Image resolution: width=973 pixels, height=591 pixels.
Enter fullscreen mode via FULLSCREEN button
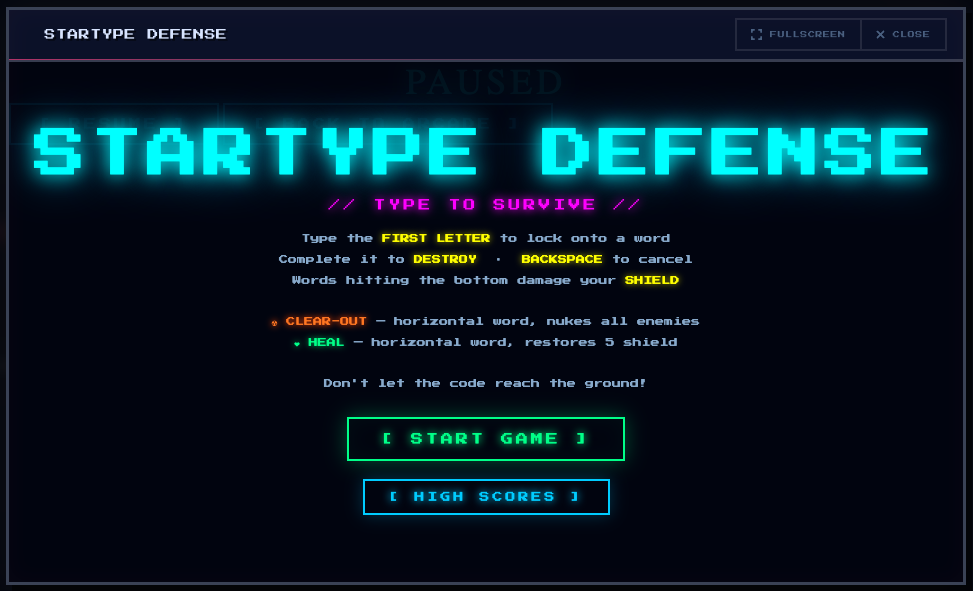tap(798, 34)
